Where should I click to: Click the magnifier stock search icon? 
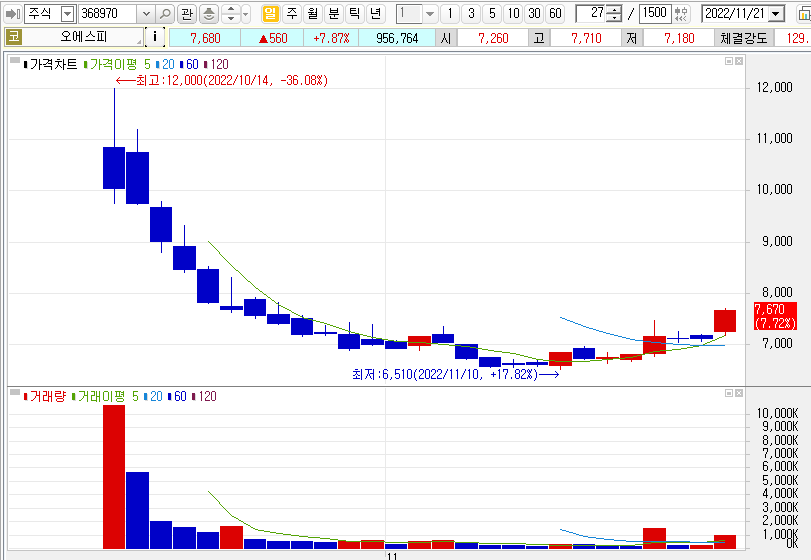pos(164,14)
